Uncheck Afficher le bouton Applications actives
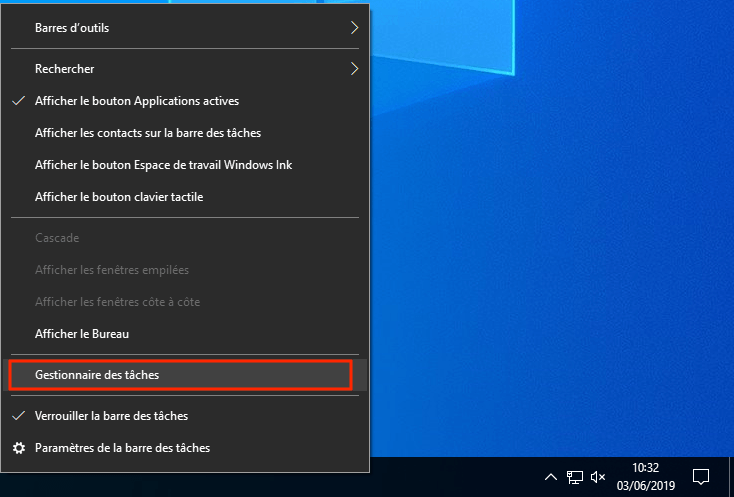 (136, 101)
